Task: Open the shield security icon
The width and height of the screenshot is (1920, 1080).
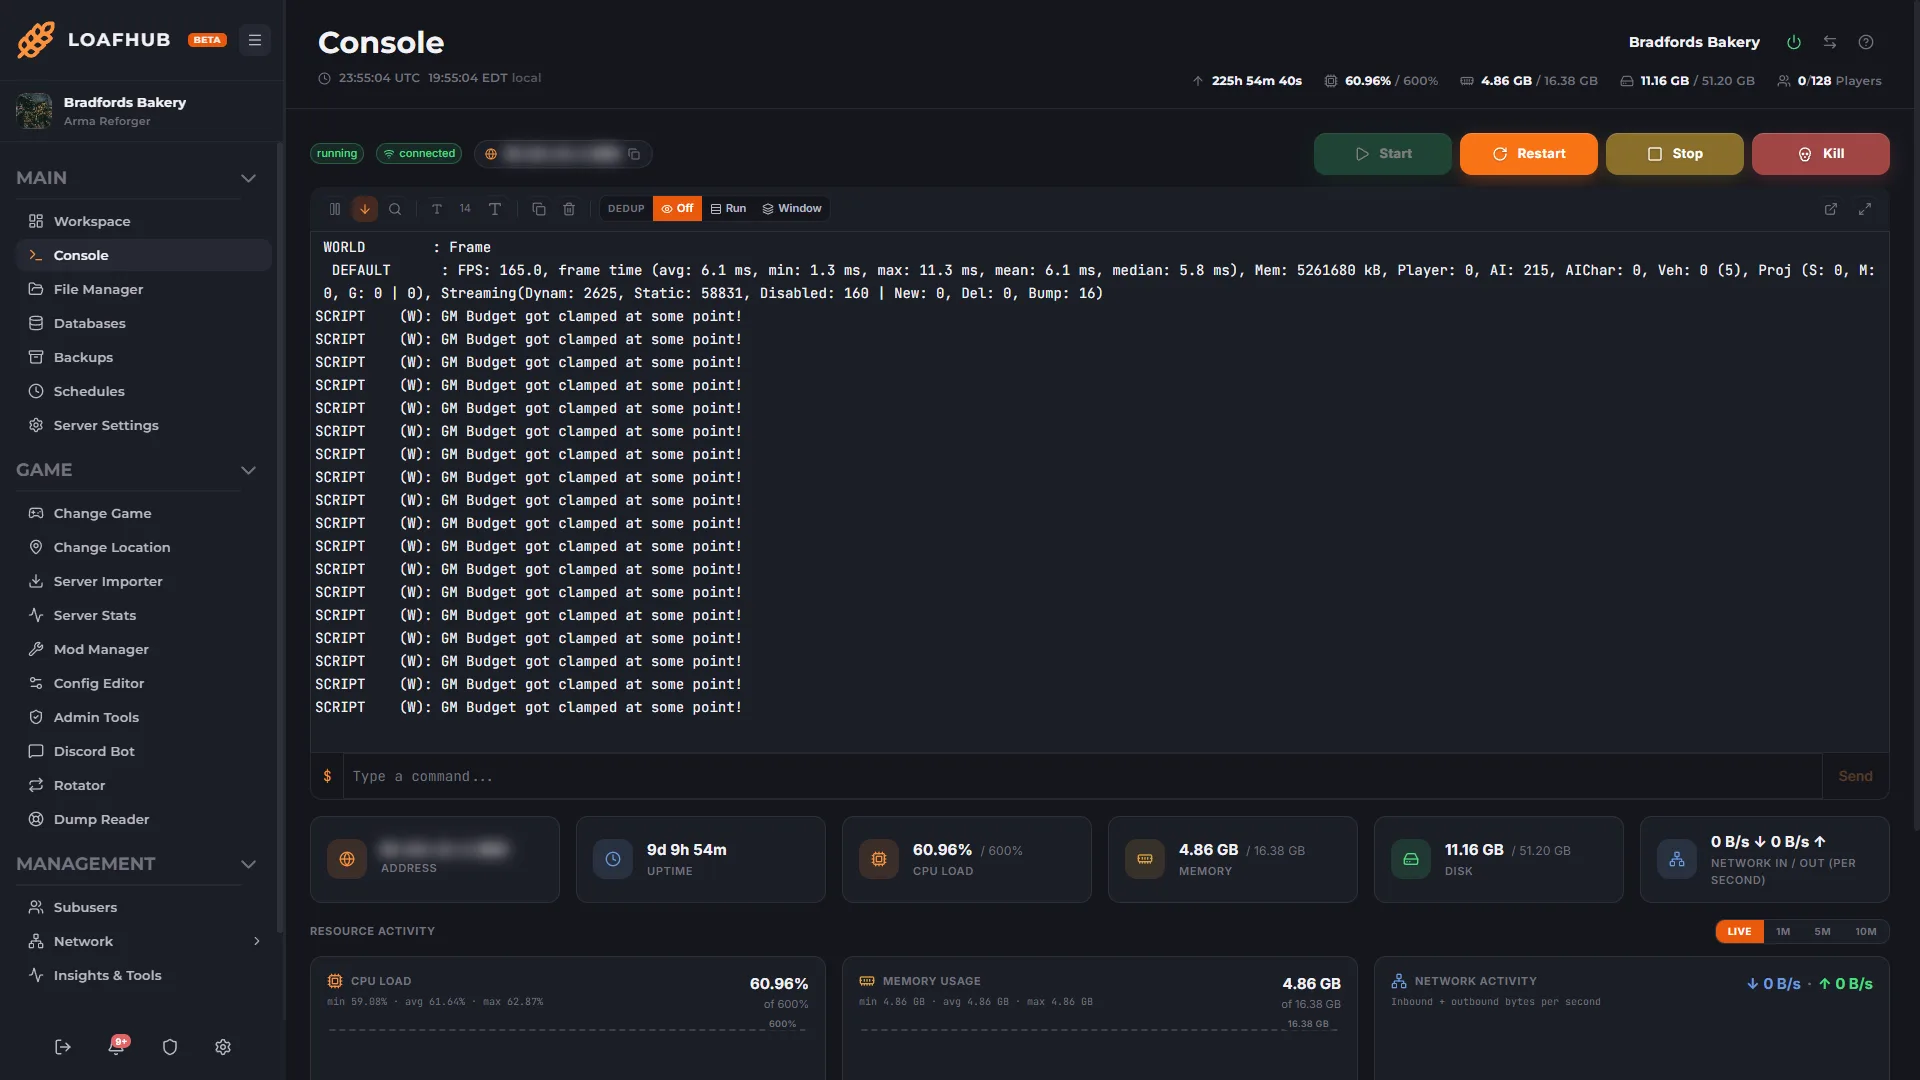Action: coord(170,1047)
